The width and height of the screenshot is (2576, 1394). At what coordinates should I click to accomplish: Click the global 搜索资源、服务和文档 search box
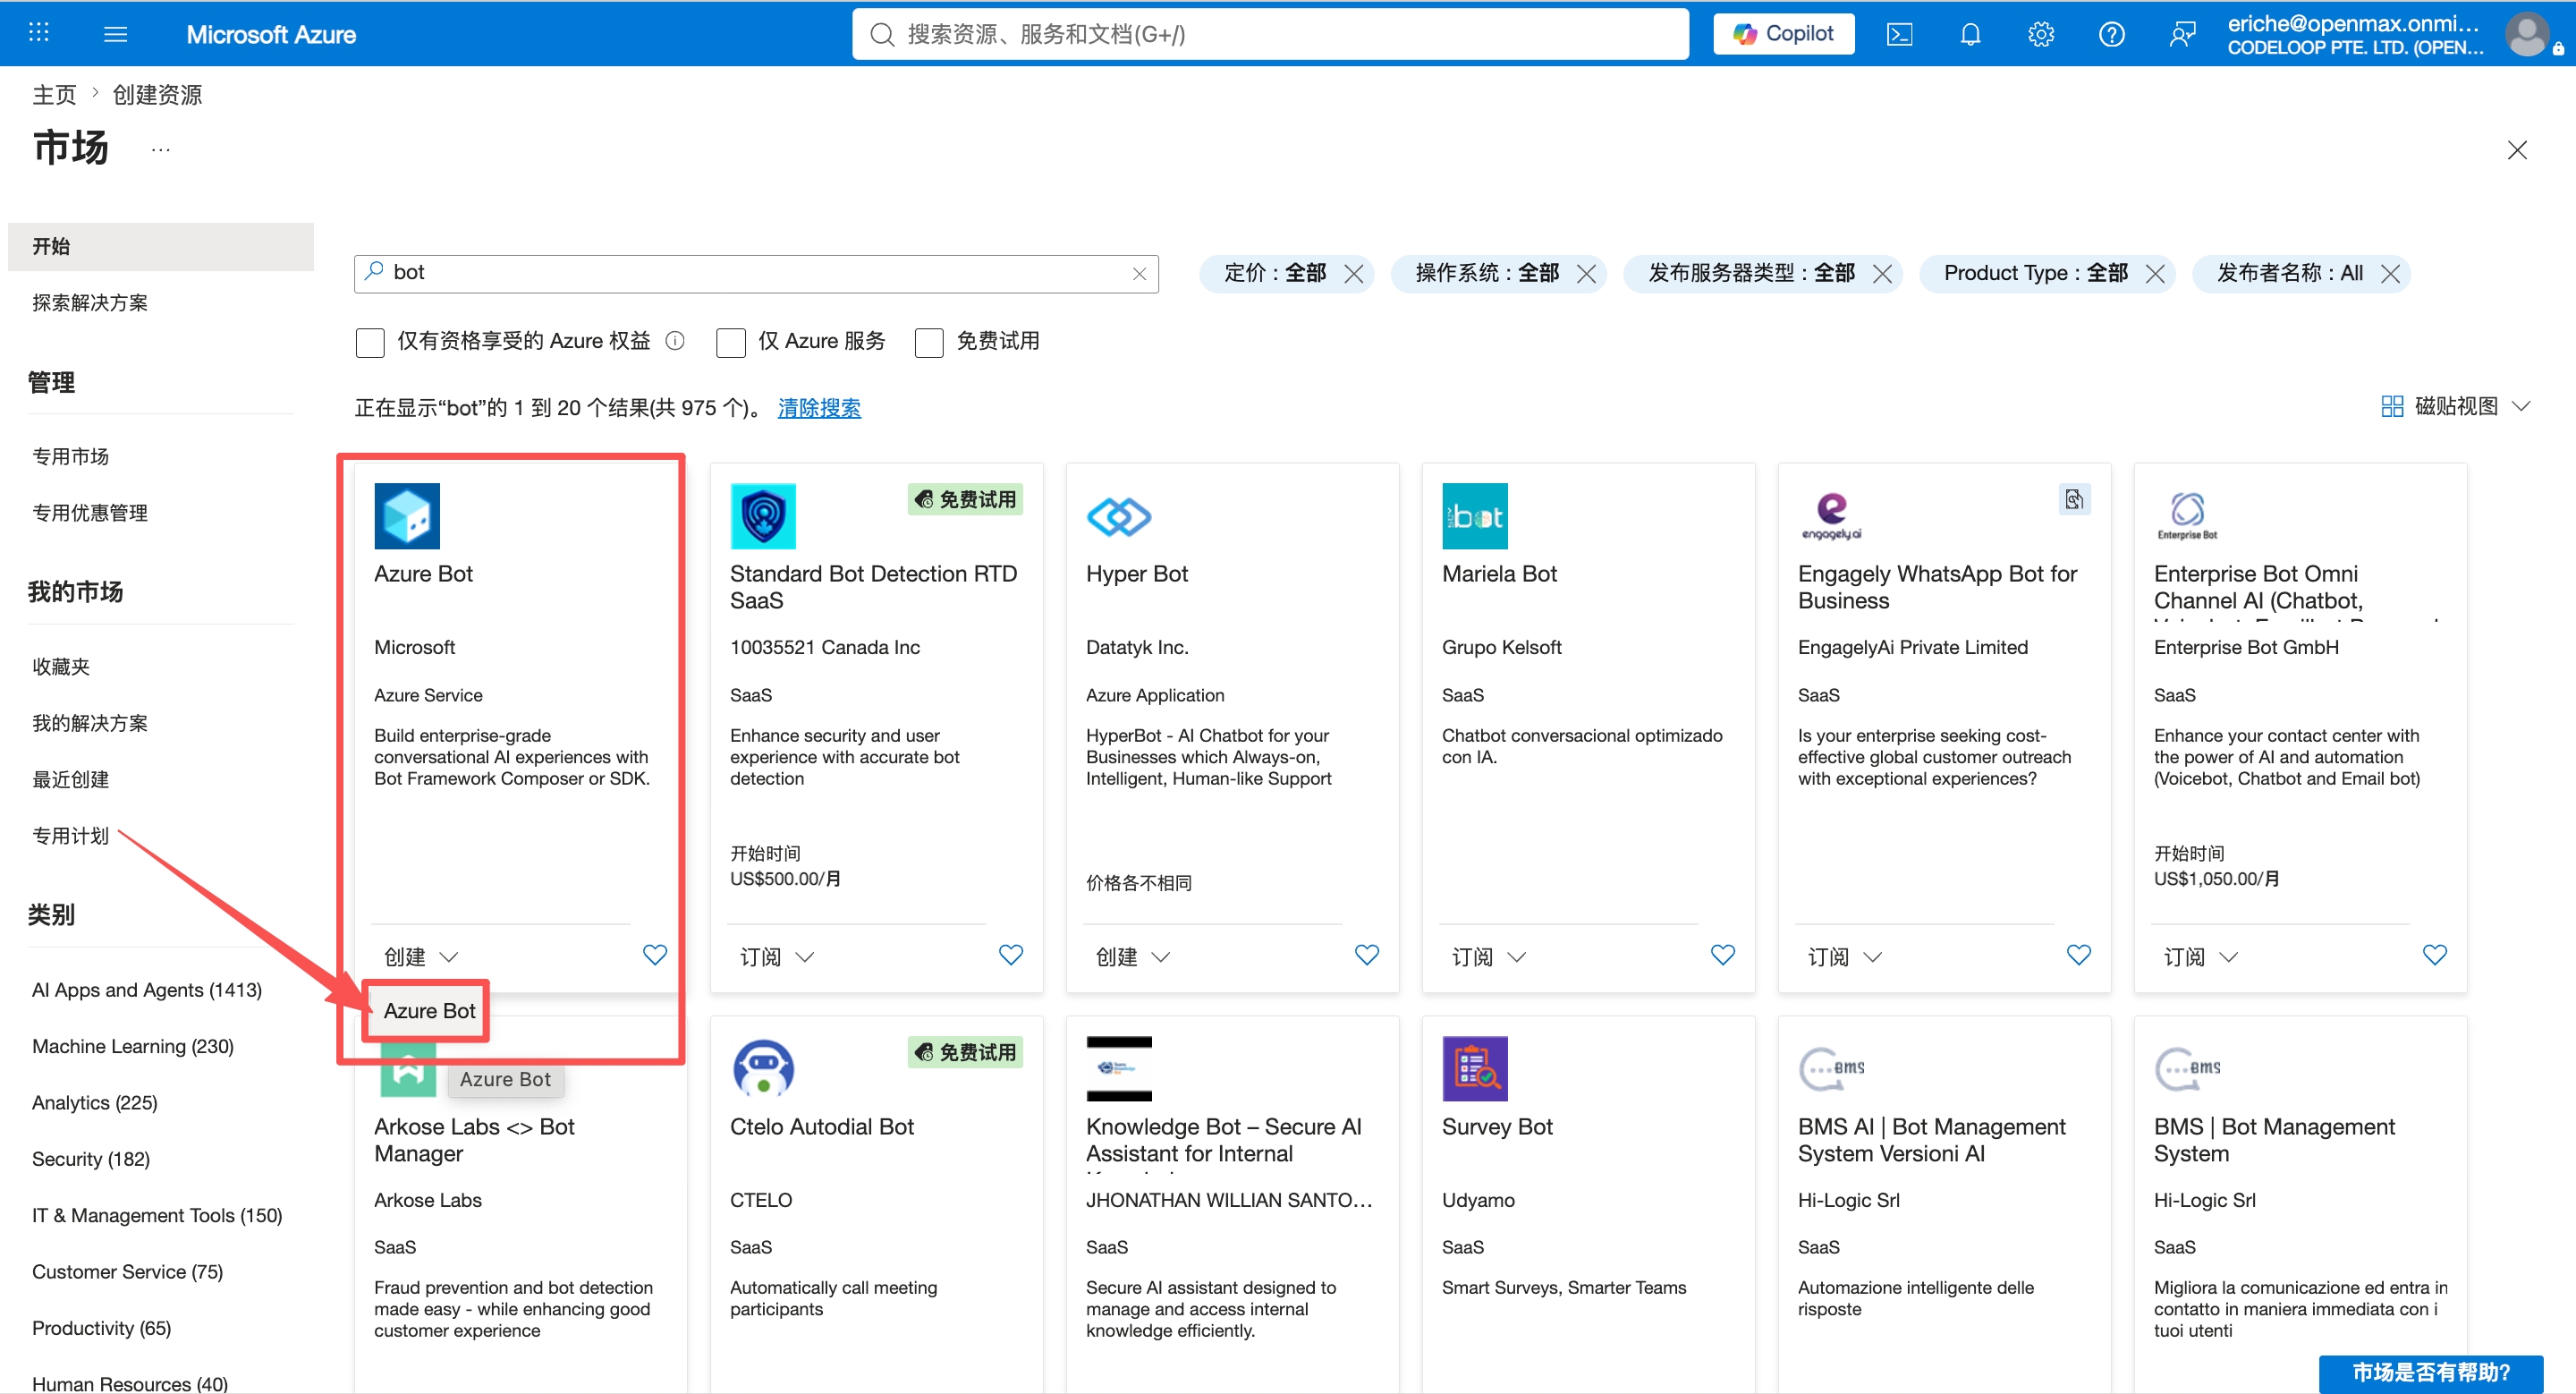point(1270,34)
